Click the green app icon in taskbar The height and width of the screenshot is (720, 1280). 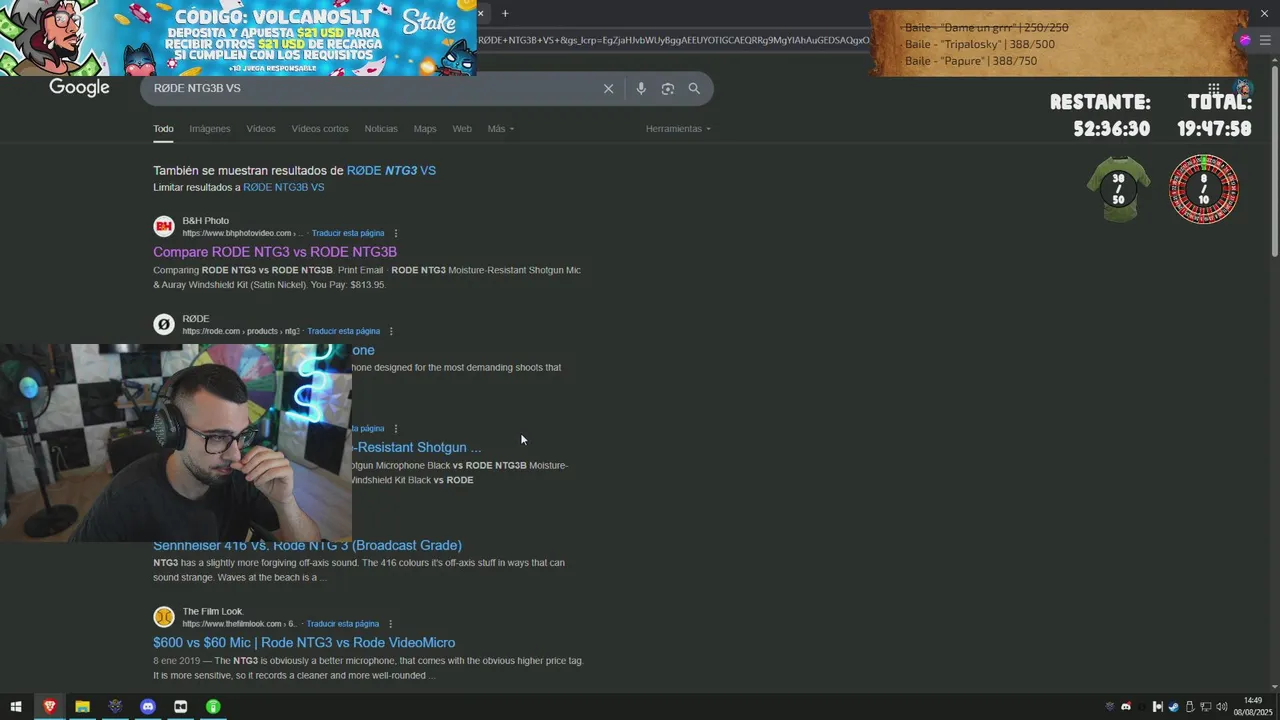point(213,707)
